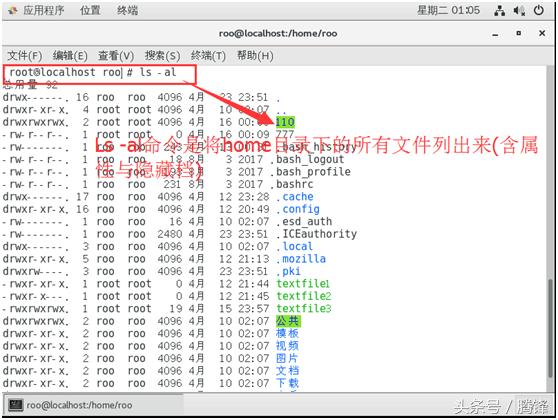The image size is (558, 420).
Task: Open the network status icon
Action: [x=499, y=11]
